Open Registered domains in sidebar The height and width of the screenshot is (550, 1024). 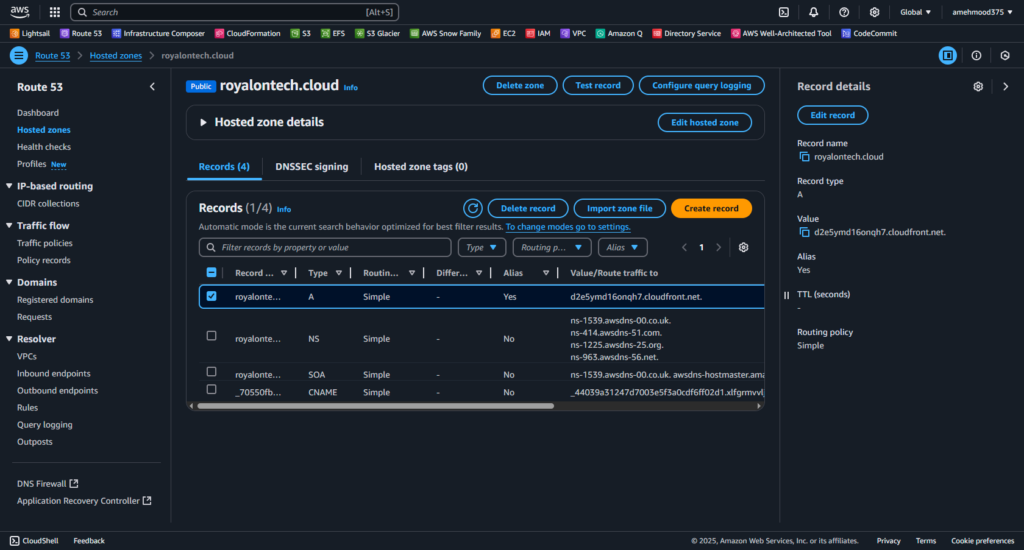(x=55, y=300)
